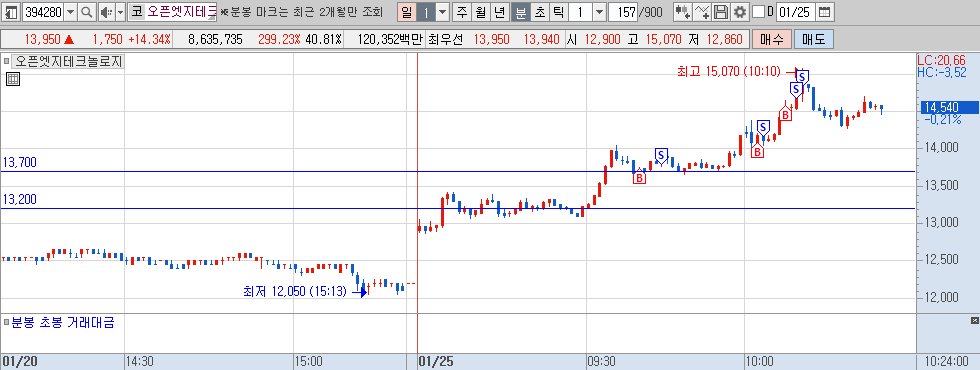Save chart with floppy disk icon
This screenshot has height=370, width=980.
click(721, 12)
